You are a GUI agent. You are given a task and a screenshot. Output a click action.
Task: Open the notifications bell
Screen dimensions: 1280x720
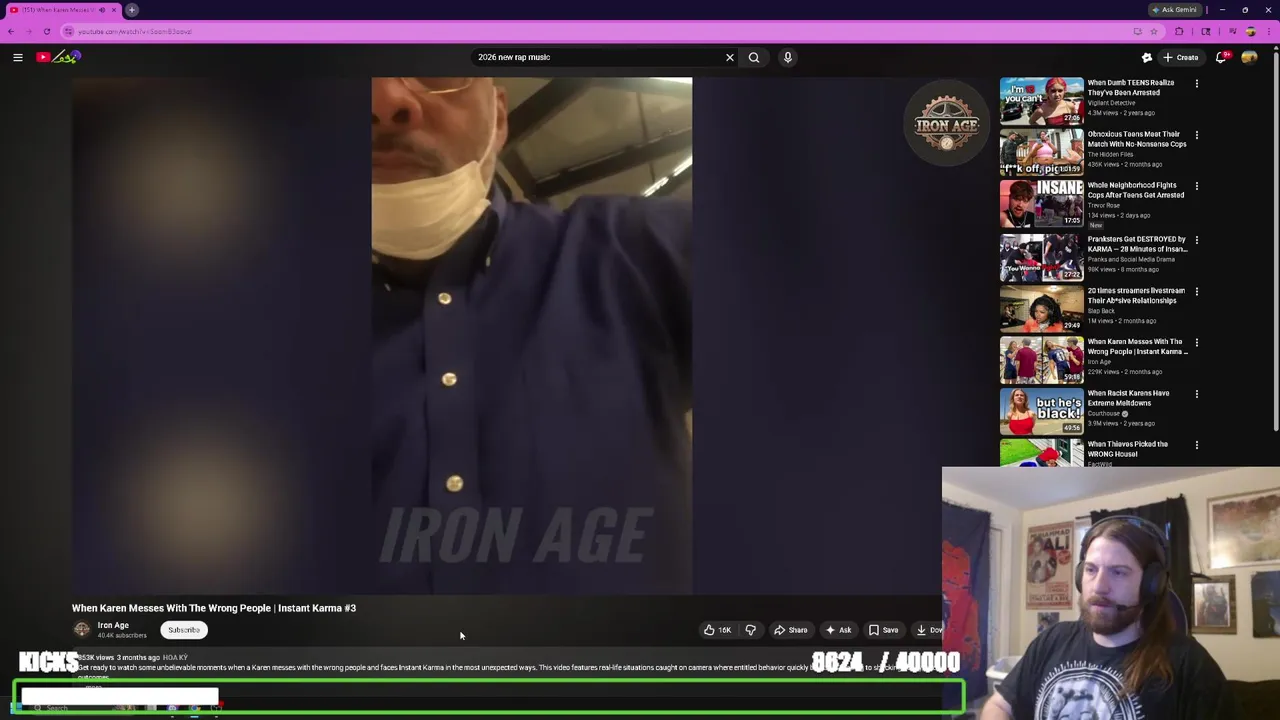[1221, 57]
